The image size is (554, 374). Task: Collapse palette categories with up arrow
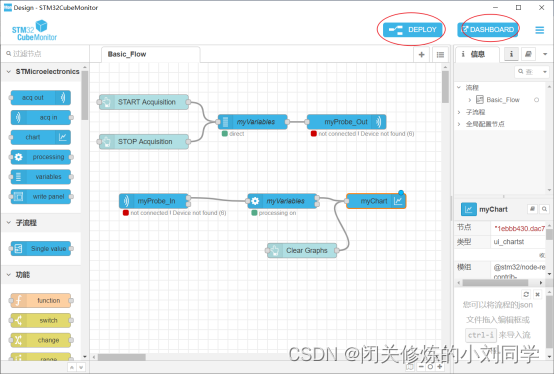coord(72,368)
